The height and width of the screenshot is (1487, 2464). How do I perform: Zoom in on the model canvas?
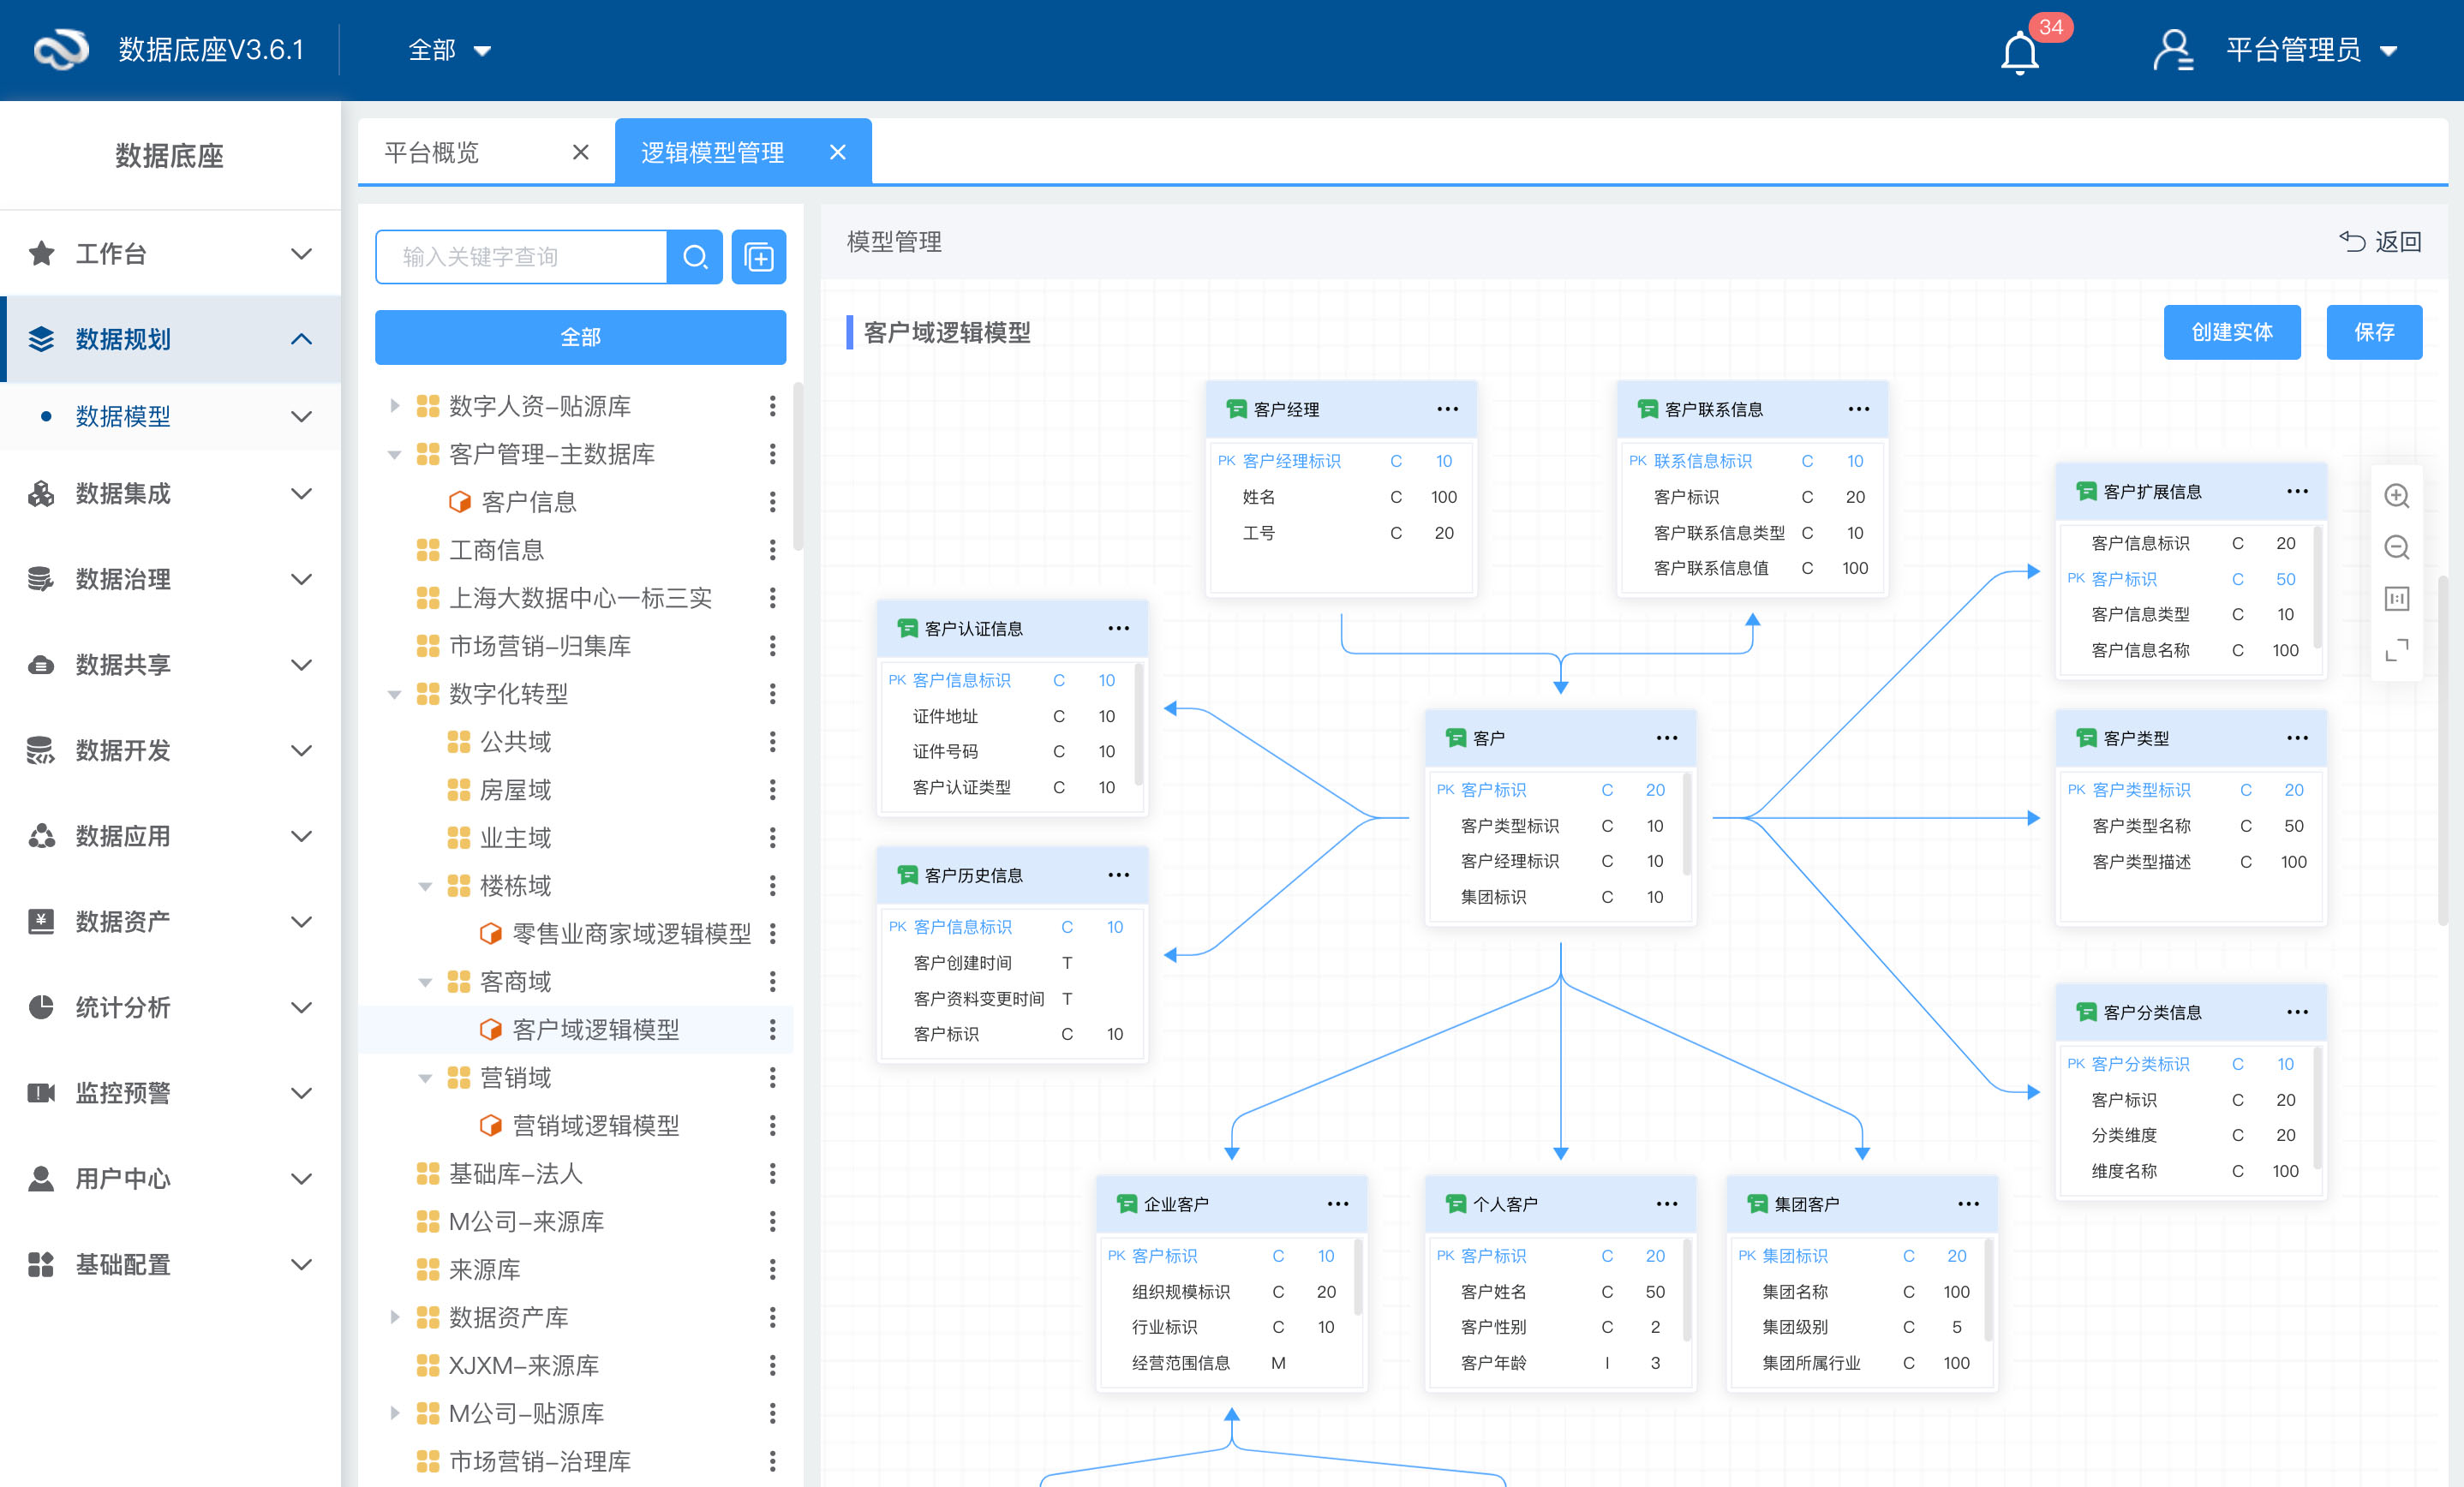(x=2396, y=496)
